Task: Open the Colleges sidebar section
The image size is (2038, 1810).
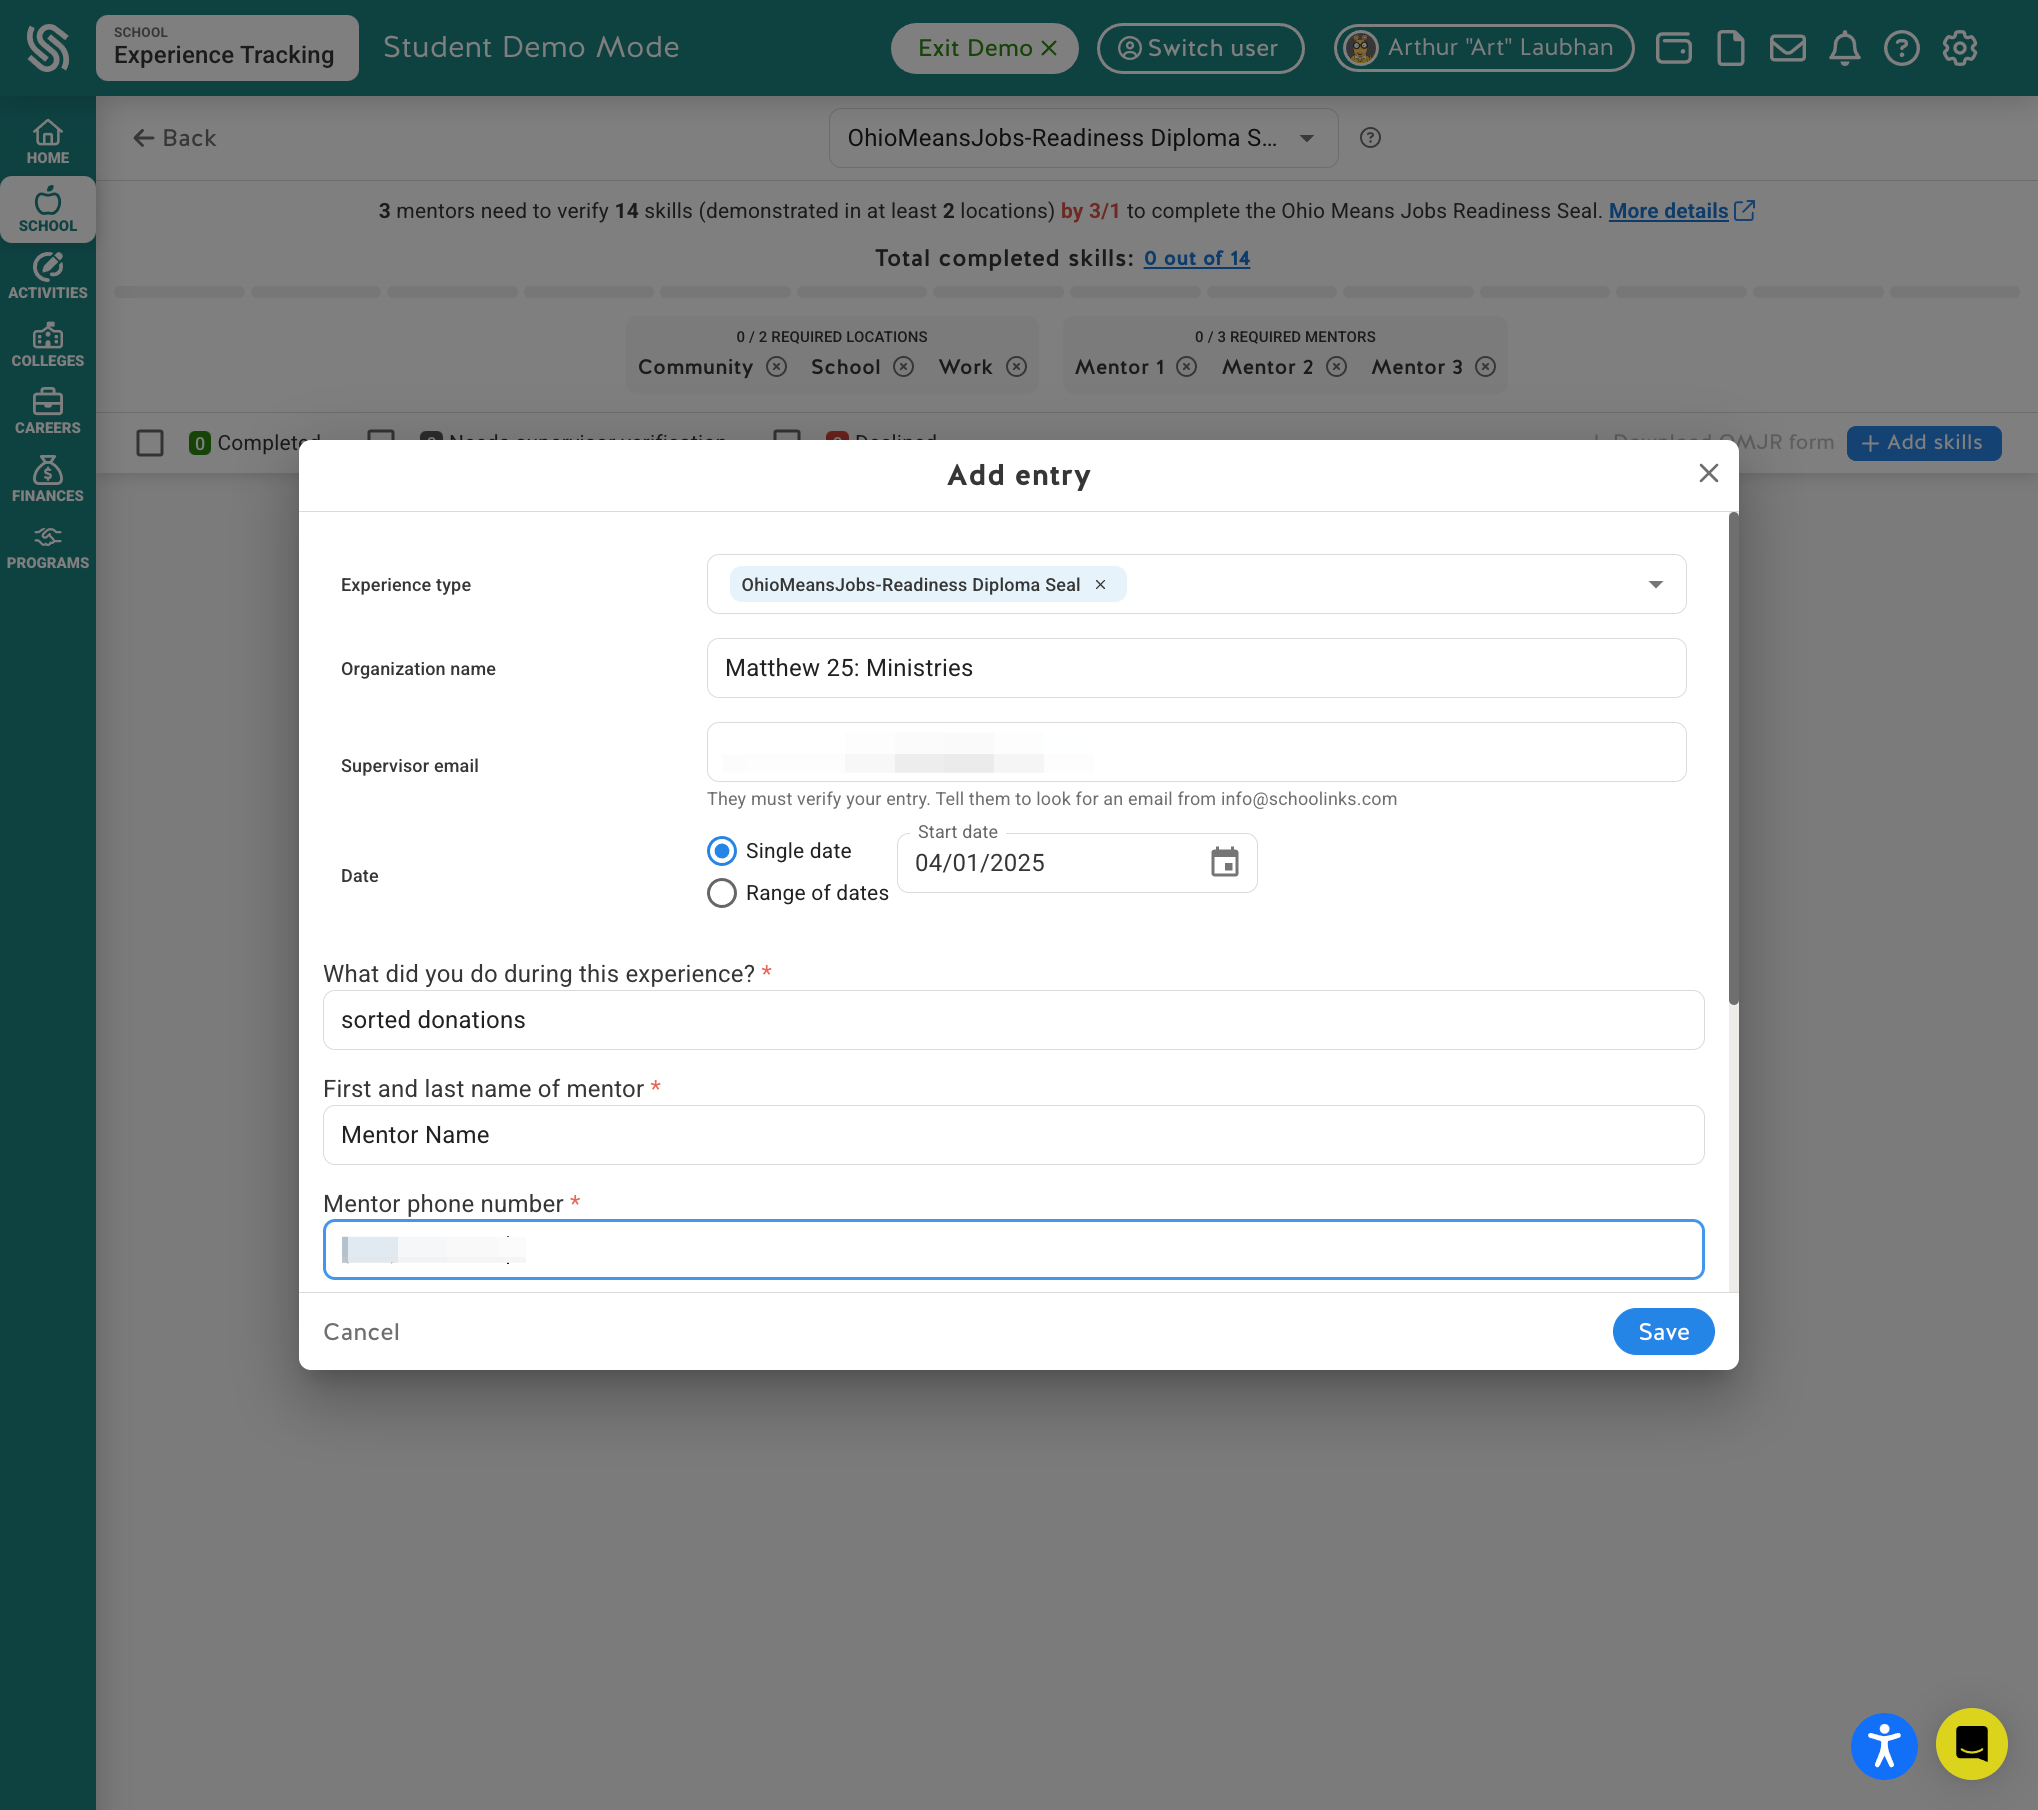Action: pos(48,345)
